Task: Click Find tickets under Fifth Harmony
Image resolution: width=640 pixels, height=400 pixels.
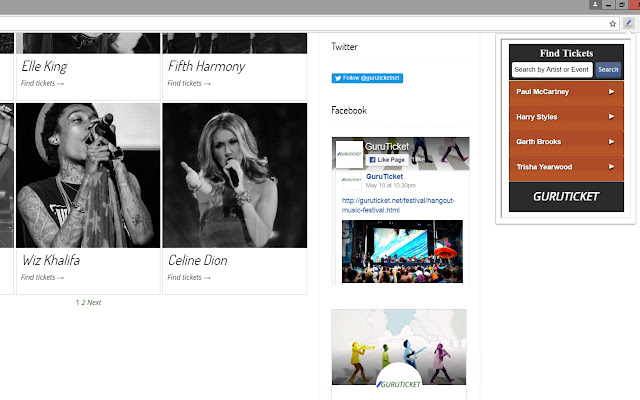Action: coord(189,83)
